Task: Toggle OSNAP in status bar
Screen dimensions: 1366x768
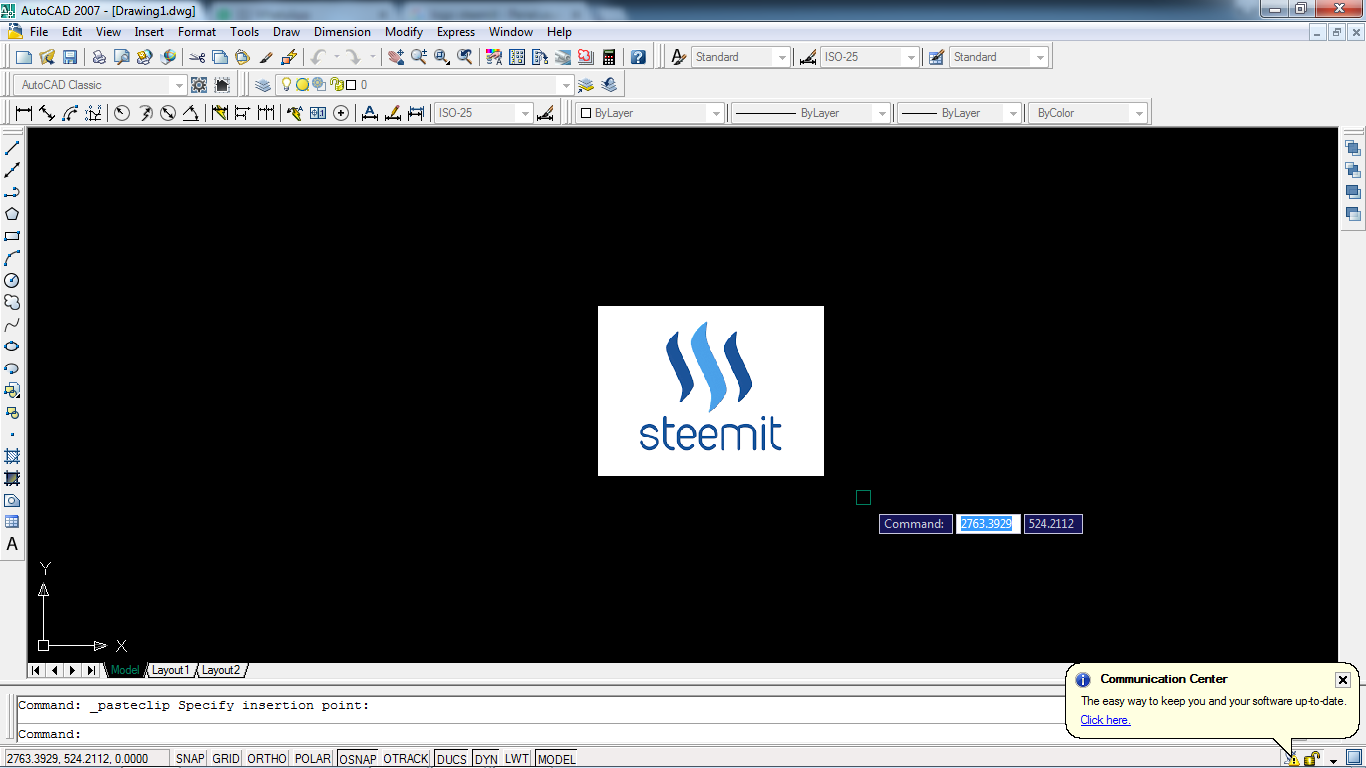Action: 357,759
